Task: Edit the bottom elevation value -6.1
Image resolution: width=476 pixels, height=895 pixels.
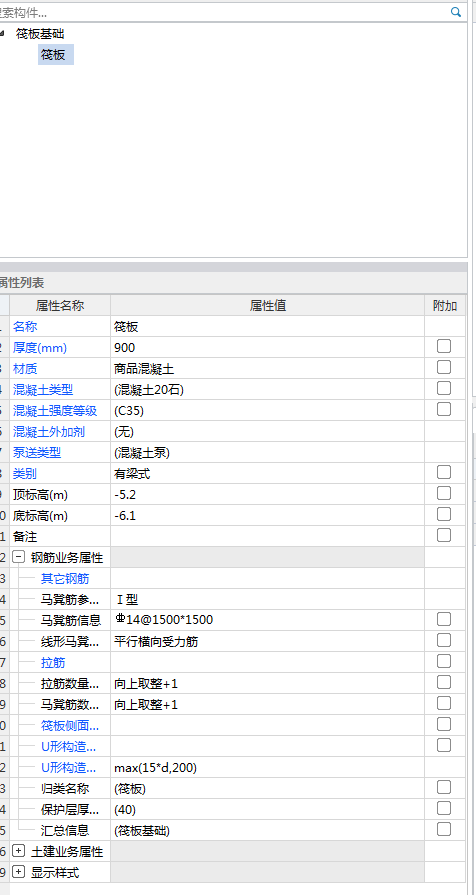Action: point(267,516)
